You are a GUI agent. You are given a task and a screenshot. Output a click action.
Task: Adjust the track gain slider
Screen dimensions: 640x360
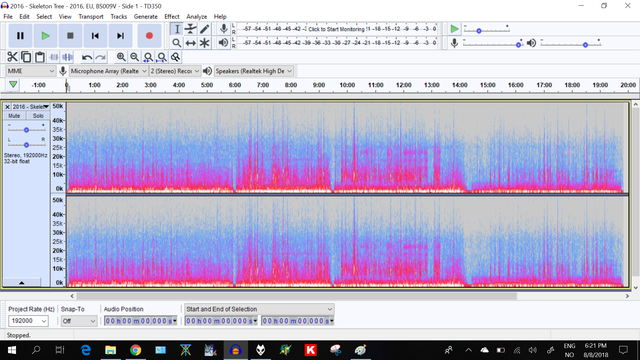coord(26,130)
